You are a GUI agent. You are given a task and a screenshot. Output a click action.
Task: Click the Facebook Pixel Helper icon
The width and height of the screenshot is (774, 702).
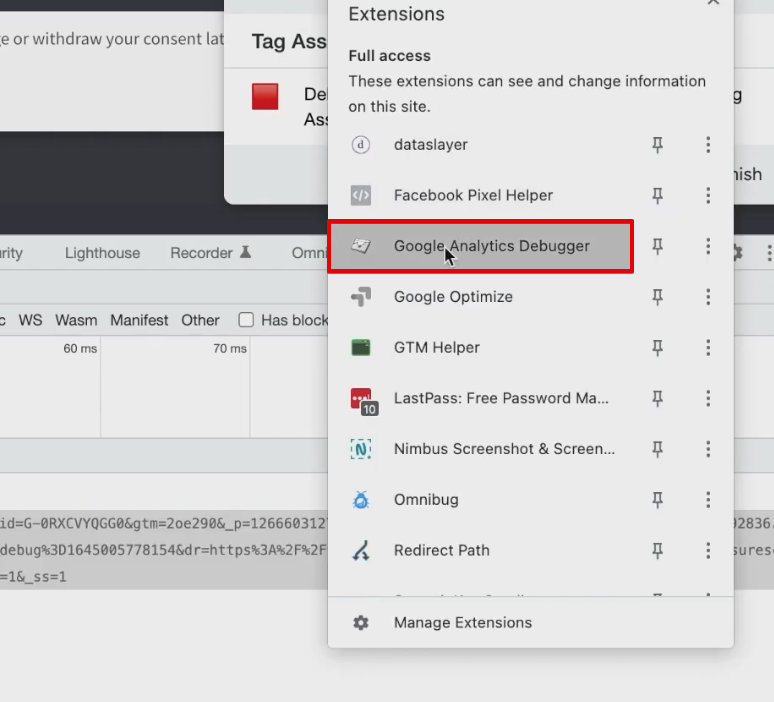[361, 195]
